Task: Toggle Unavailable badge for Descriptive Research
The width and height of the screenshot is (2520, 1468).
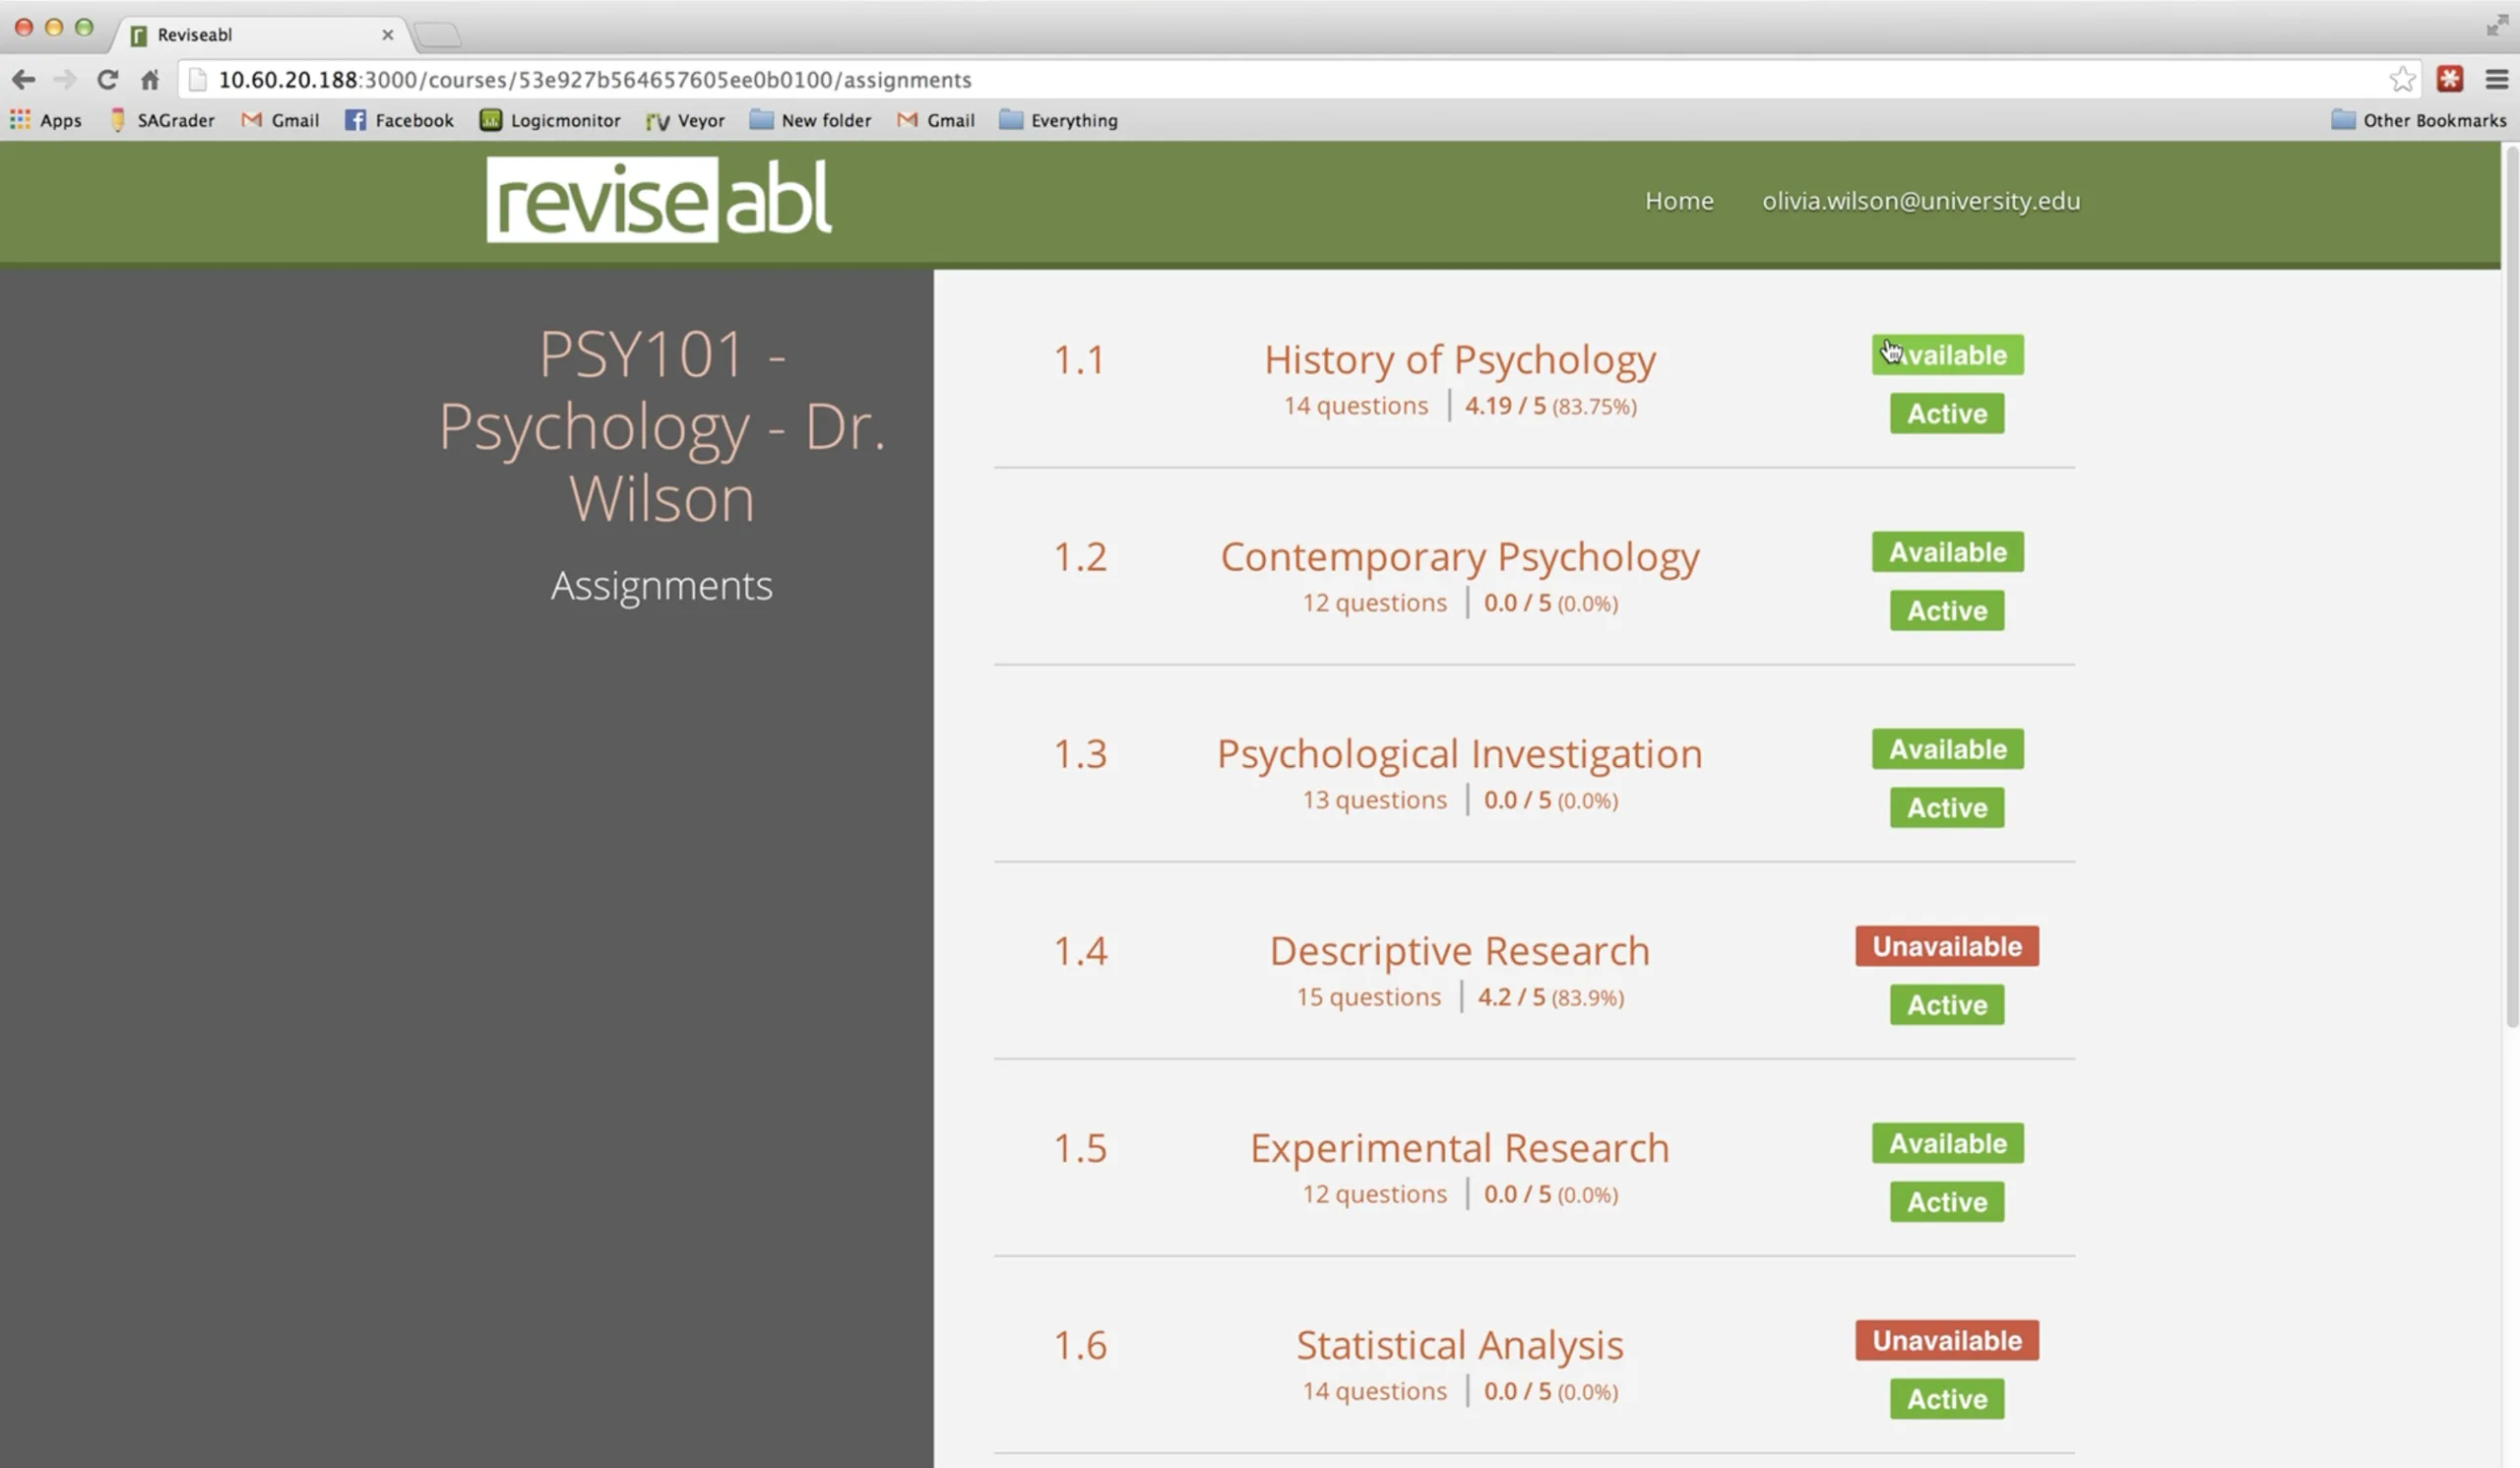Action: coord(1946,946)
